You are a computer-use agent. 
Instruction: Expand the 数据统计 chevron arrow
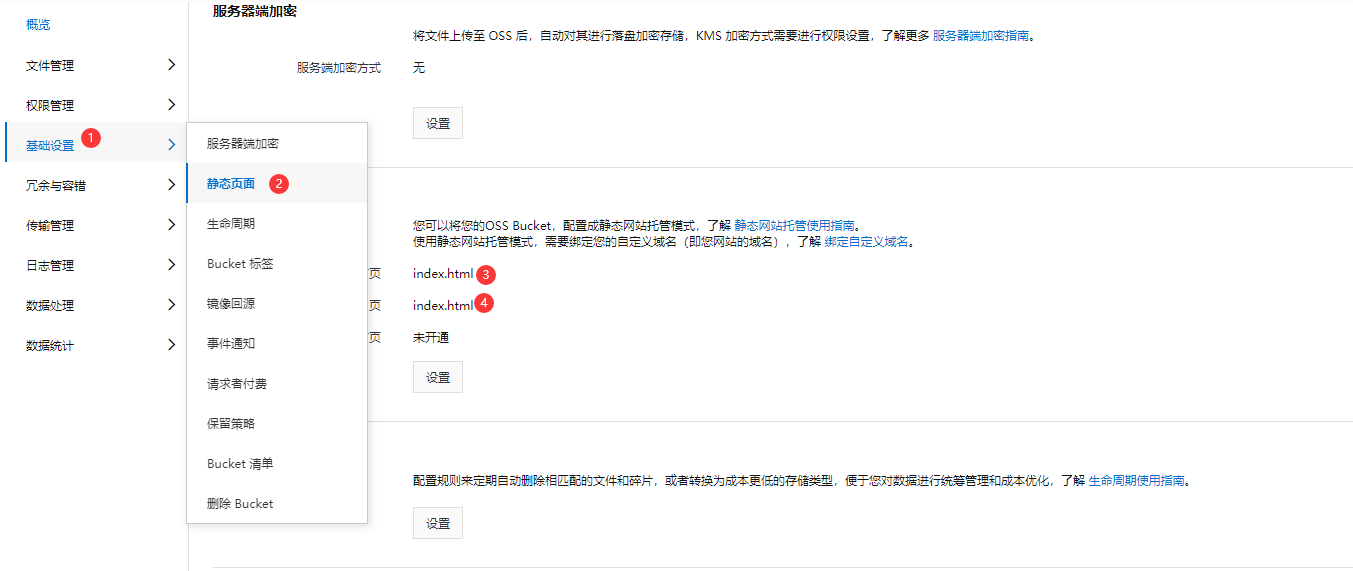click(172, 345)
